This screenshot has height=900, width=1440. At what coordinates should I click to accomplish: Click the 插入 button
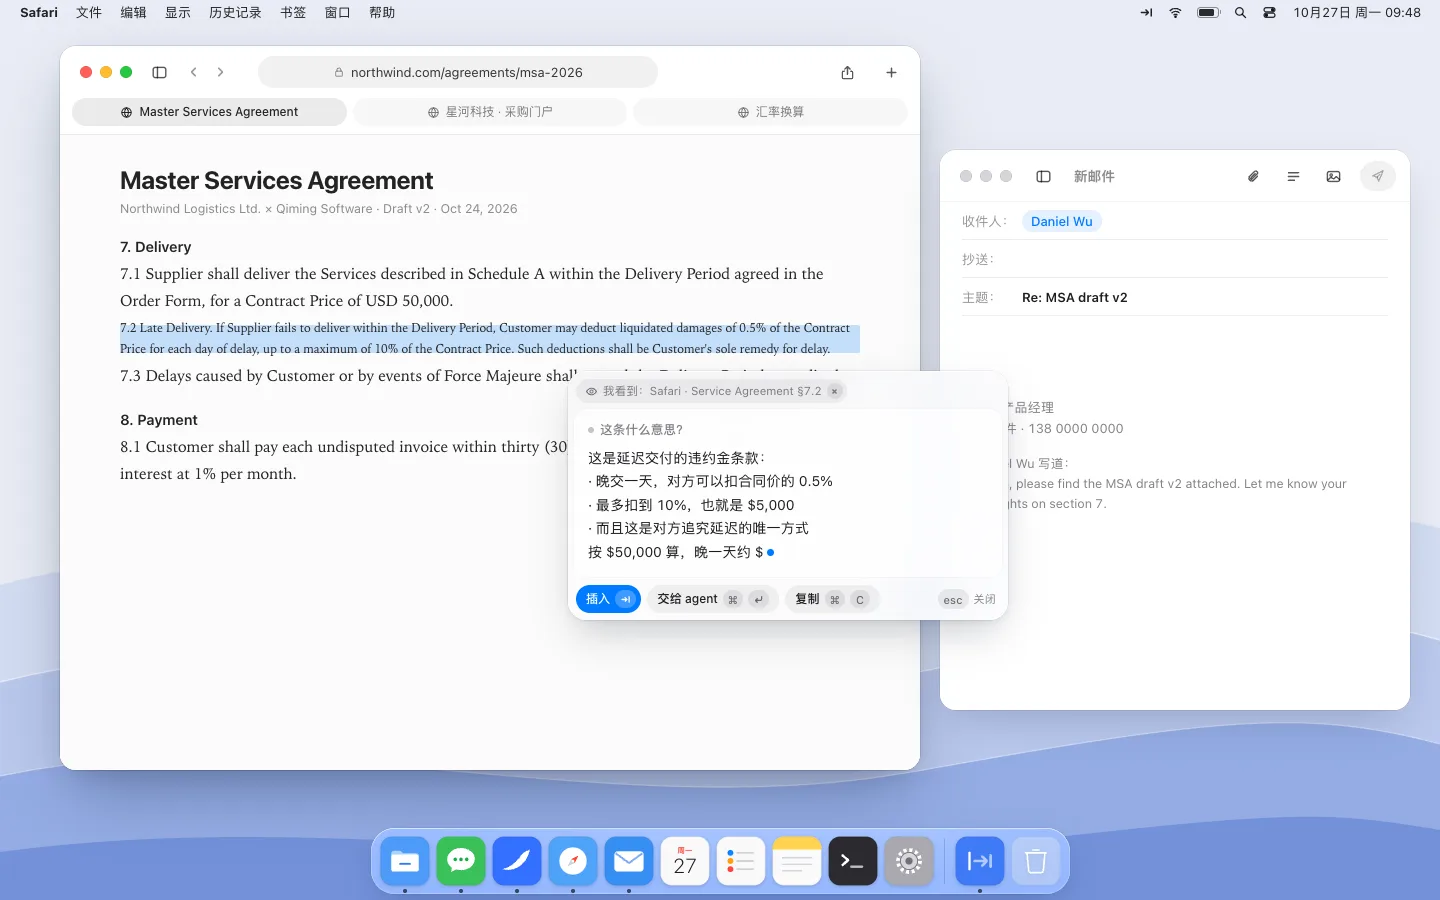(608, 599)
